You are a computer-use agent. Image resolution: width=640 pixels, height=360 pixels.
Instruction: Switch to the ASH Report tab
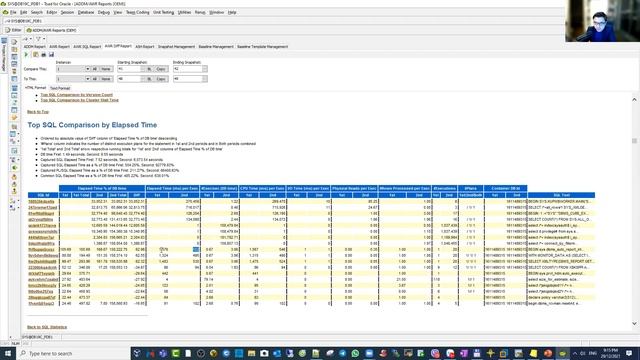coord(144,47)
